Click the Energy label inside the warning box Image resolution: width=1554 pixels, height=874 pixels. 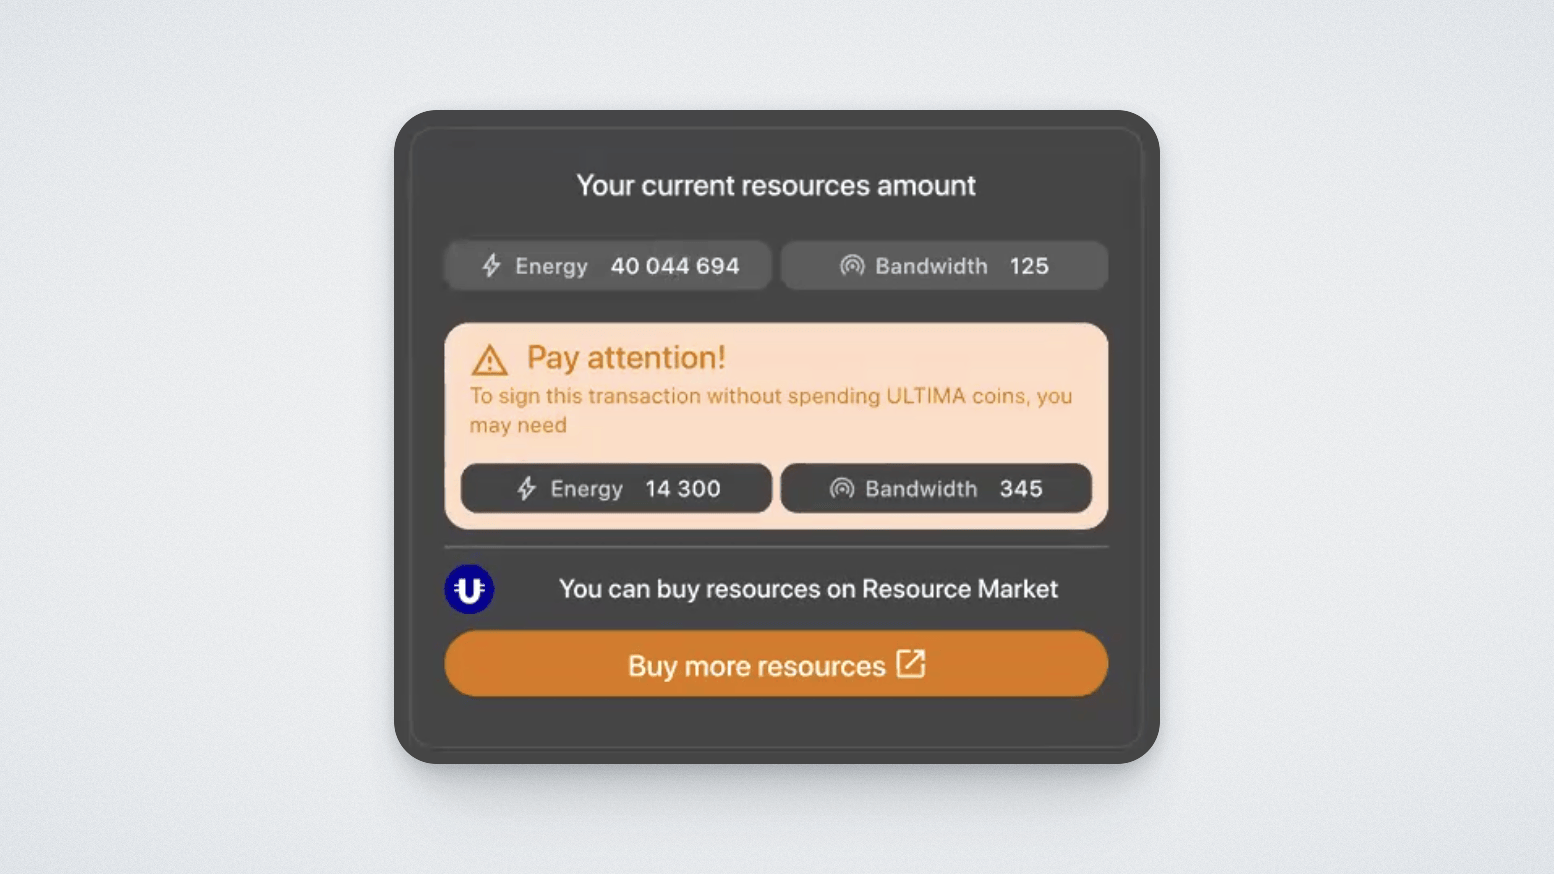coord(586,489)
